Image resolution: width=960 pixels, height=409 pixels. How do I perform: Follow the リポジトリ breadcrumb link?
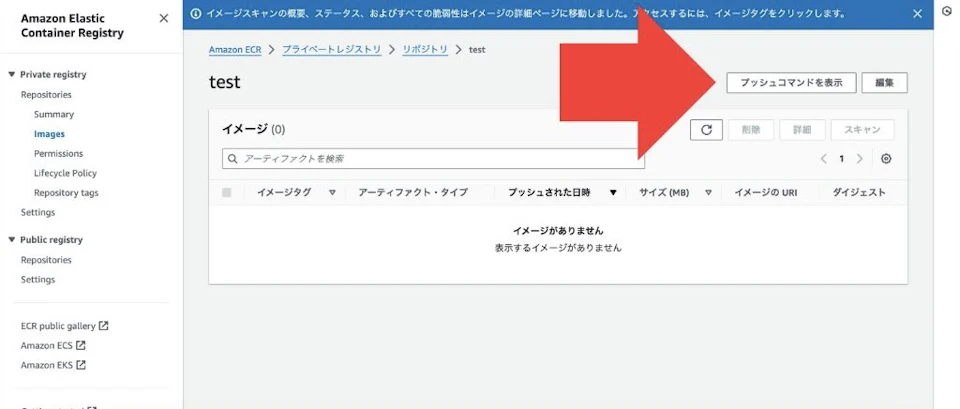point(425,50)
